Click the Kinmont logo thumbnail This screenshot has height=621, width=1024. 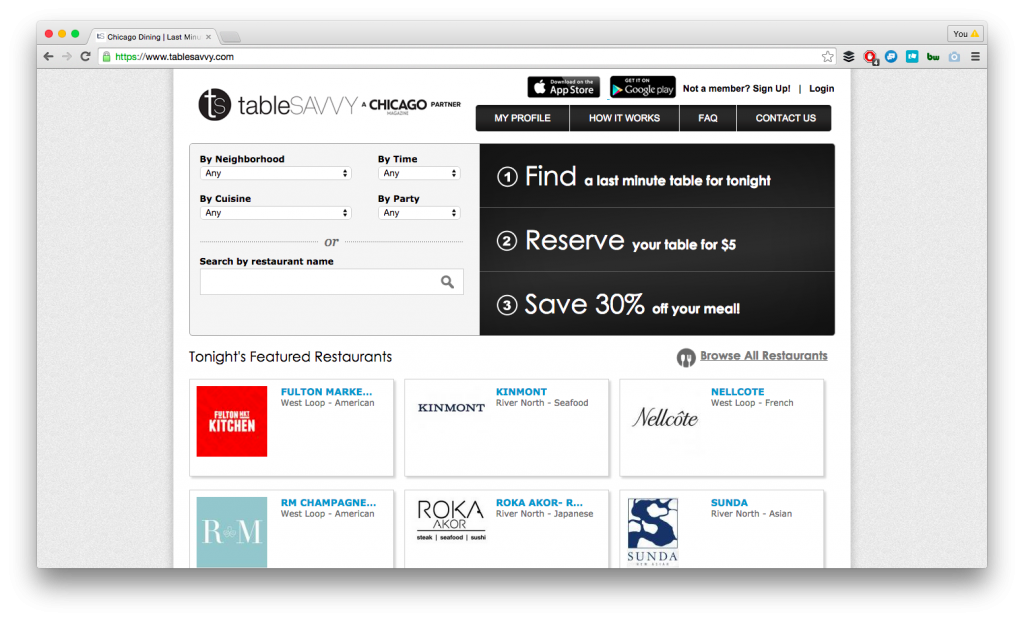[451, 407]
